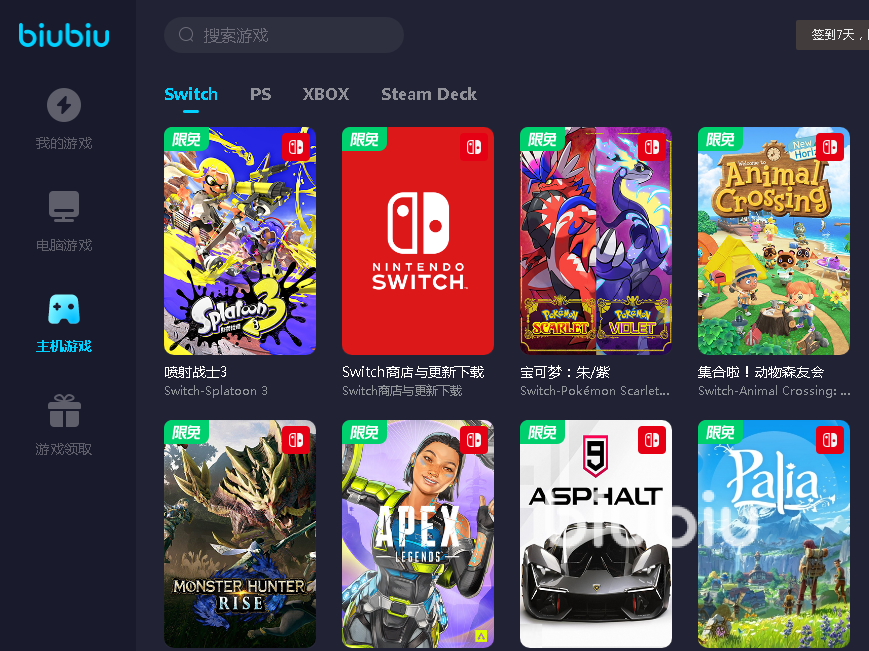Click 主机游戏 gamepad sidebar icon
The height and width of the screenshot is (651, 869).
click(64, 309)
